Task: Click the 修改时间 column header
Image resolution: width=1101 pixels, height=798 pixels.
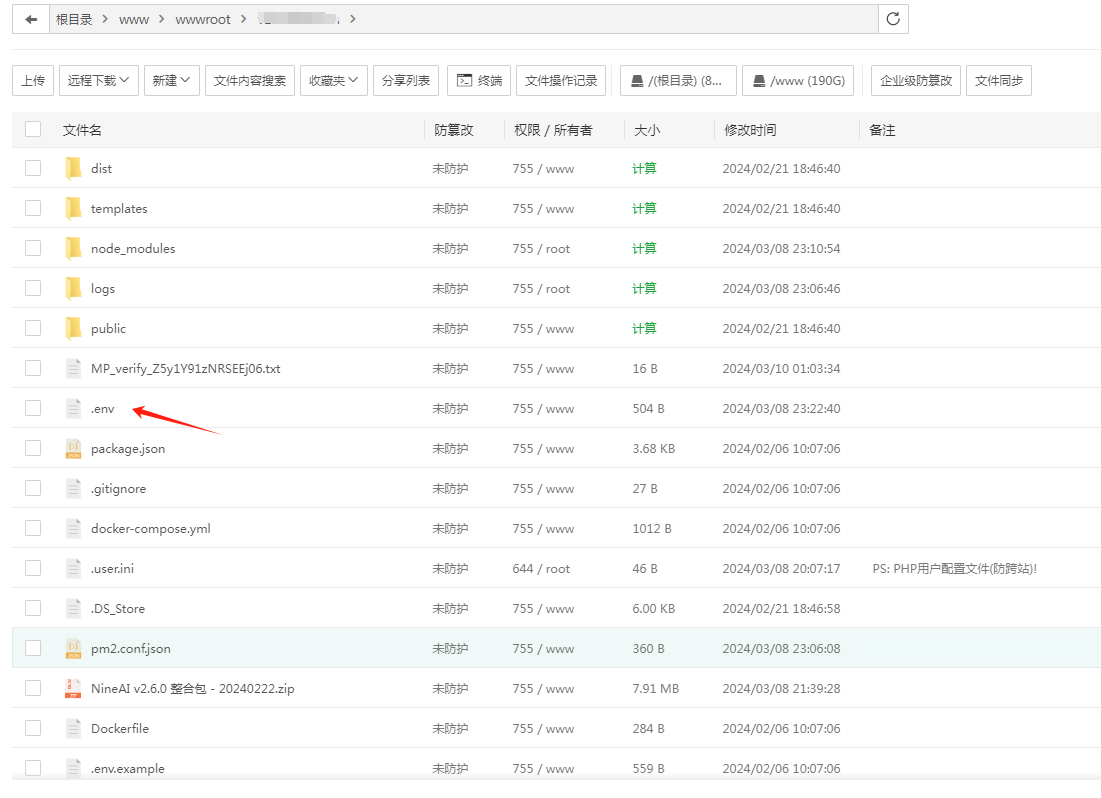Action: [750, 129]
